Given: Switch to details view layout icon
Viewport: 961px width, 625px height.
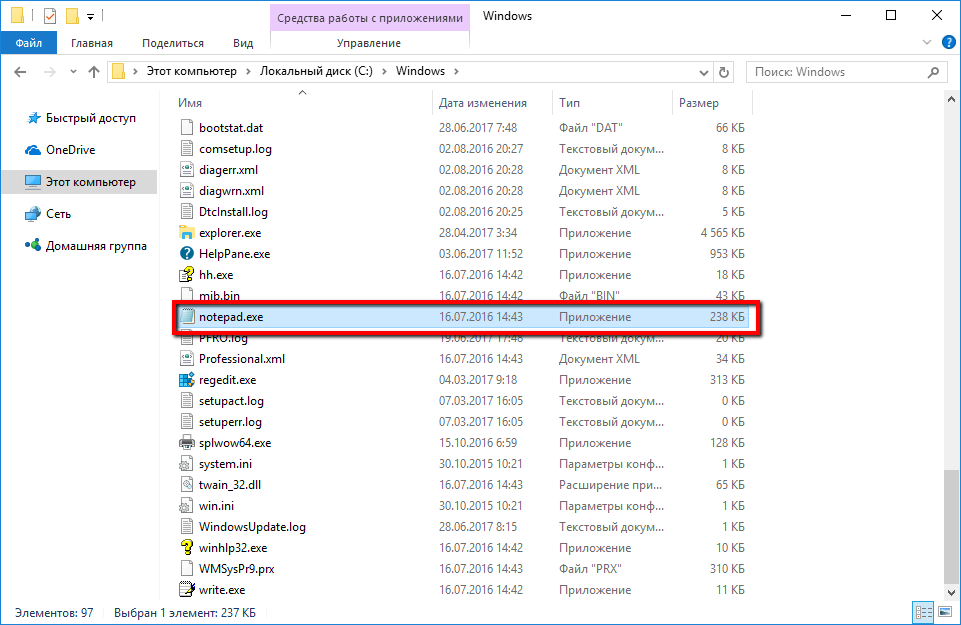Looking at the screenshot, I should click(x=923, y=612).
